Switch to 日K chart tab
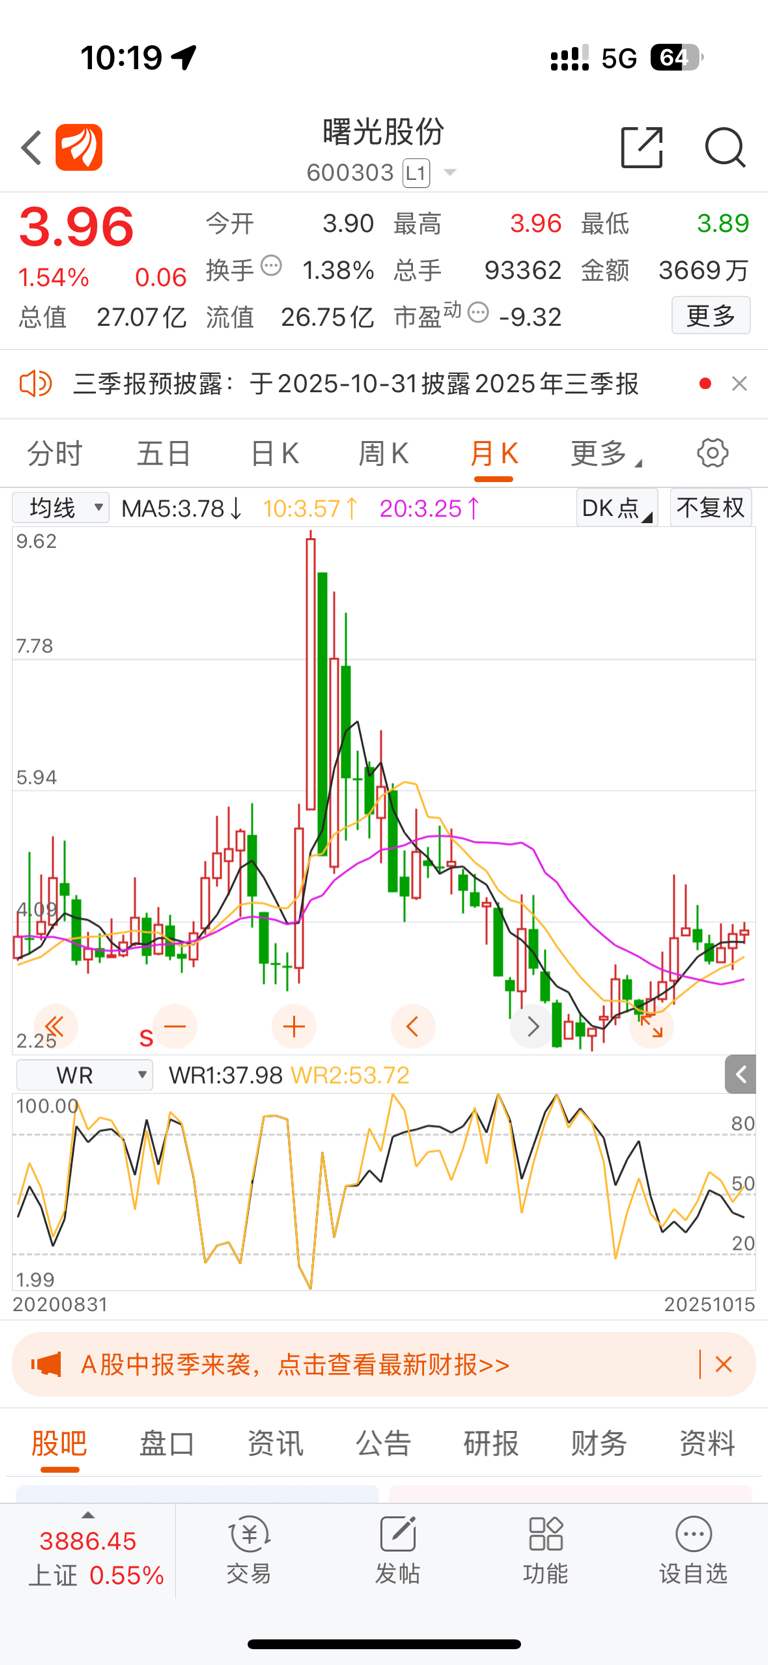The image size is (769, 1665). 274,454
